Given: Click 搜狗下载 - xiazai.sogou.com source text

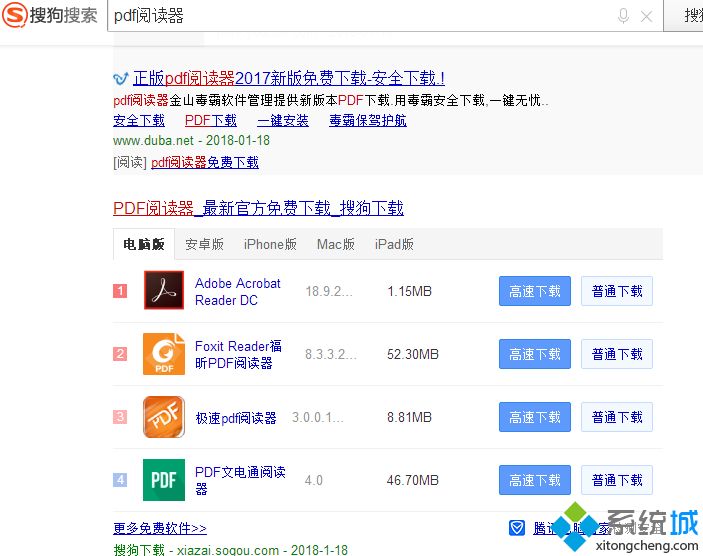Looking at the screenshot, I should point(230,550).
